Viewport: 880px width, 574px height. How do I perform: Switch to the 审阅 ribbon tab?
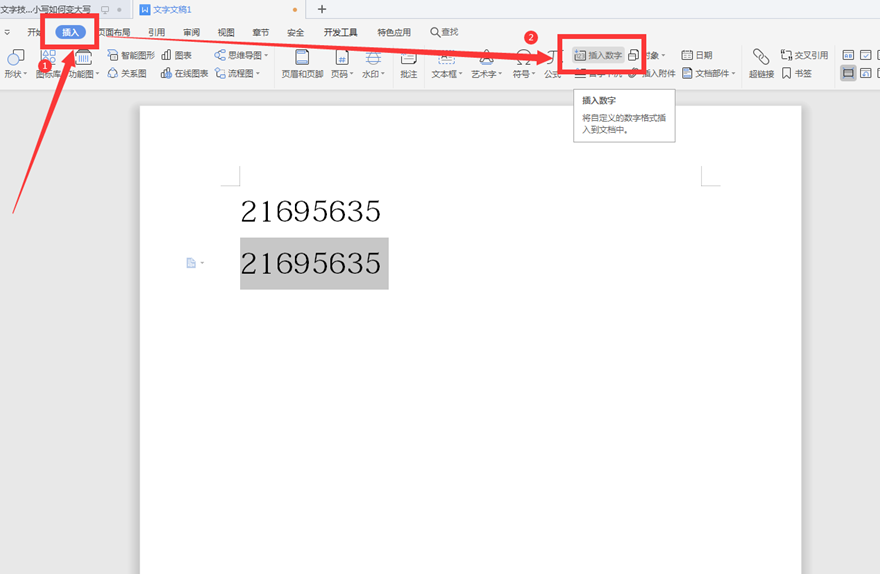[191, 32]
